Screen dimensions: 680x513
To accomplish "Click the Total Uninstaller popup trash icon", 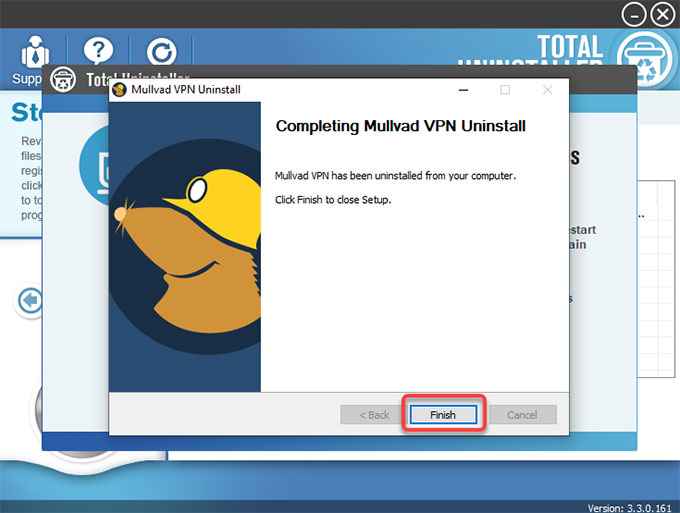I will coord(63,79).
